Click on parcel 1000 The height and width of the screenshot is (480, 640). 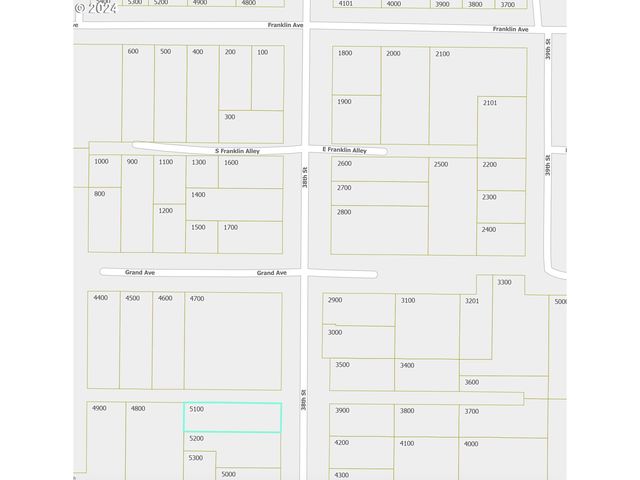(104, 171)
